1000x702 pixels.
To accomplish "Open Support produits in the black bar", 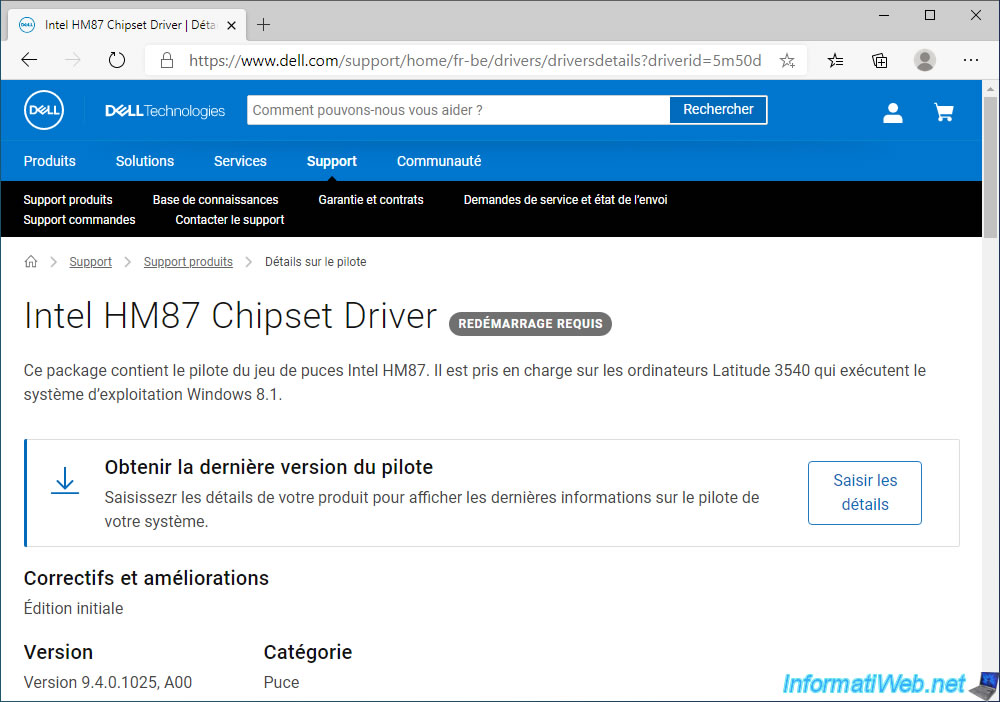I will 68,200.
